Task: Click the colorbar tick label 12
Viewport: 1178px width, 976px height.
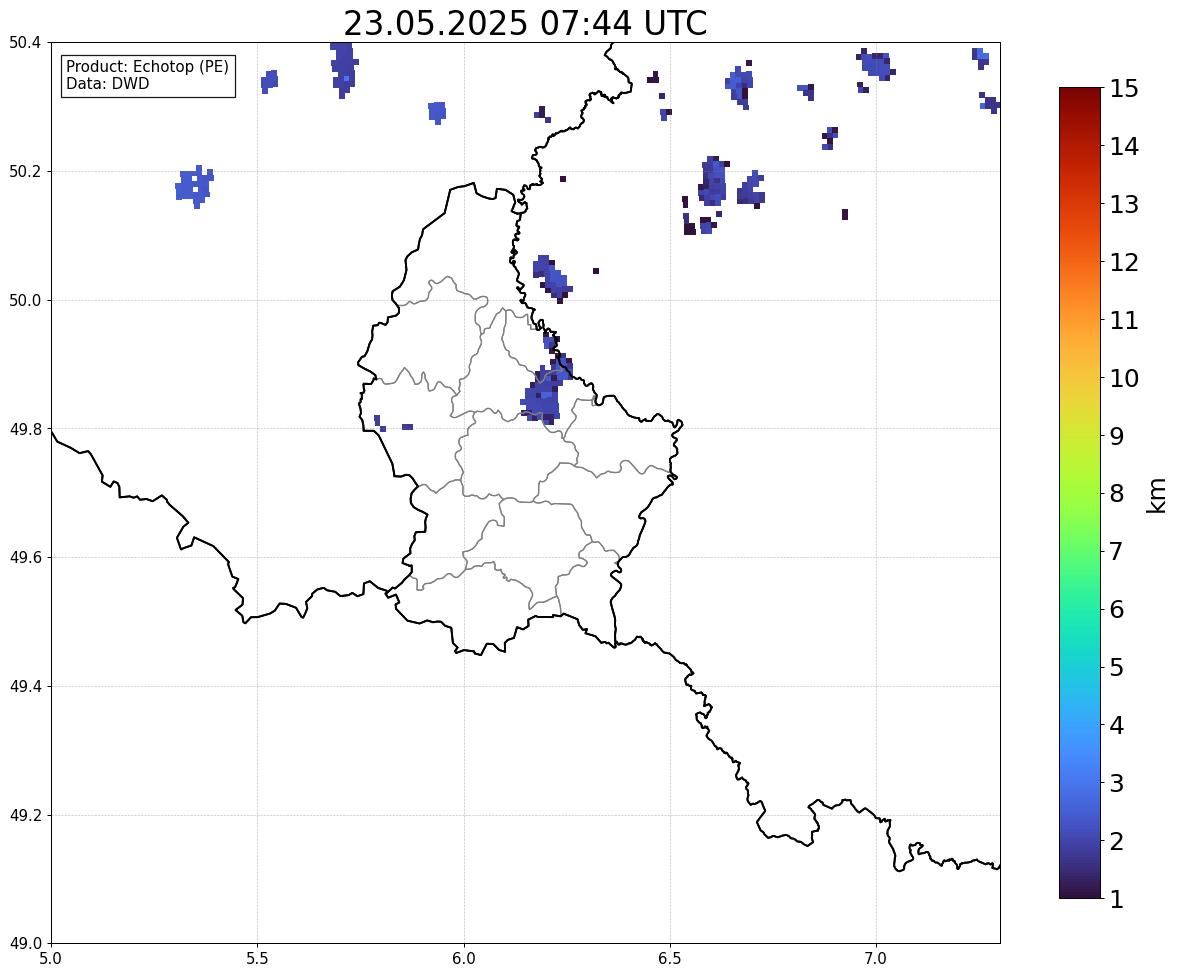Action: [x=1124, y=262]
